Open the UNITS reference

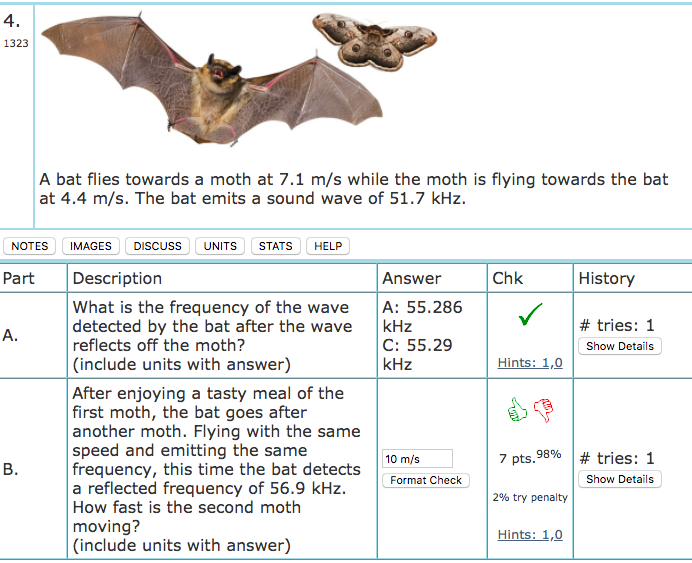click(220, 246)
